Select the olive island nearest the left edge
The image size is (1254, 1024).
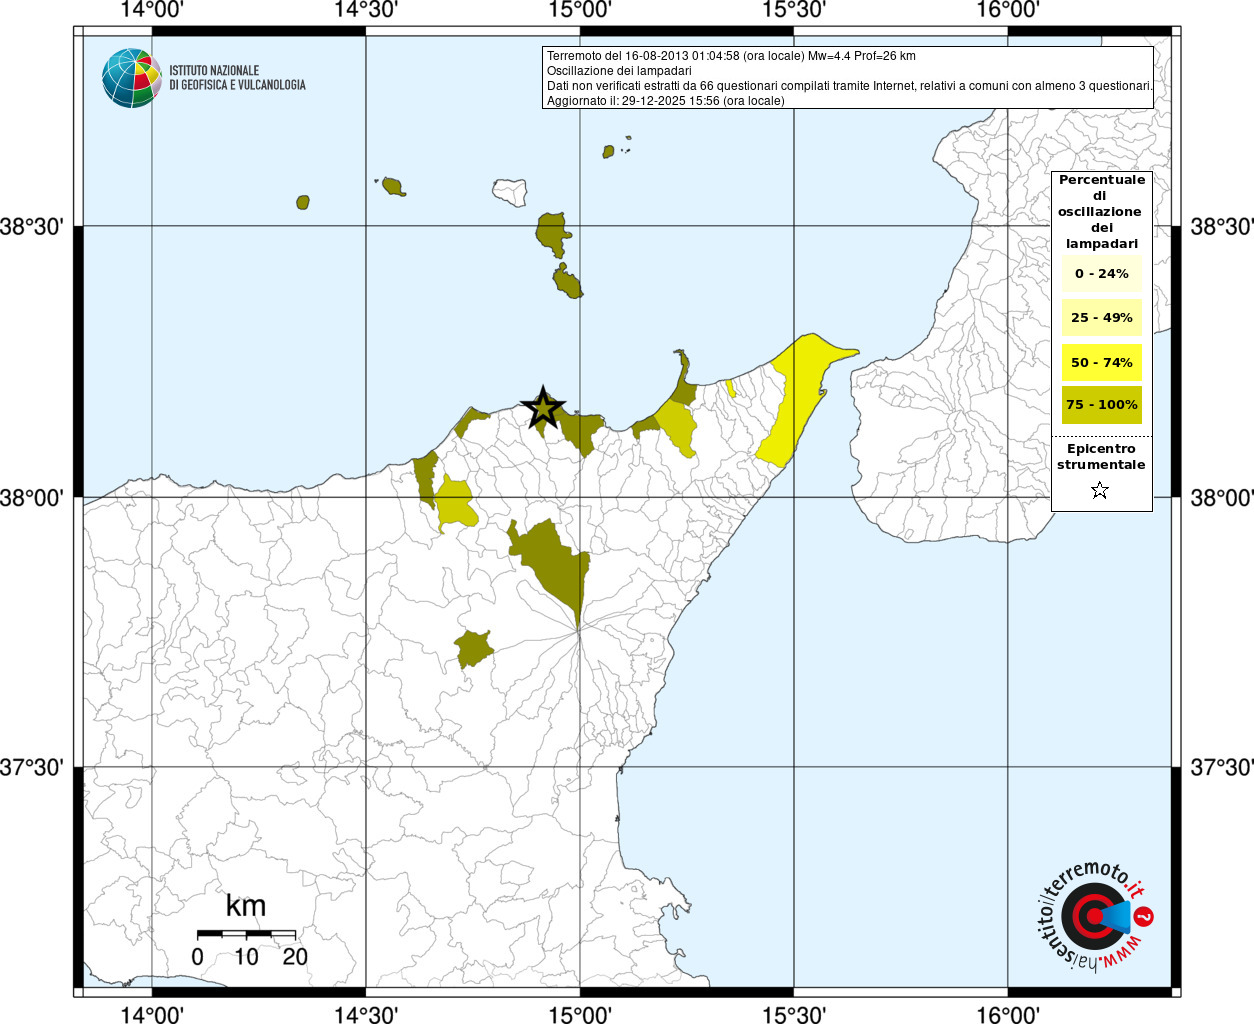tap(303, 202)
